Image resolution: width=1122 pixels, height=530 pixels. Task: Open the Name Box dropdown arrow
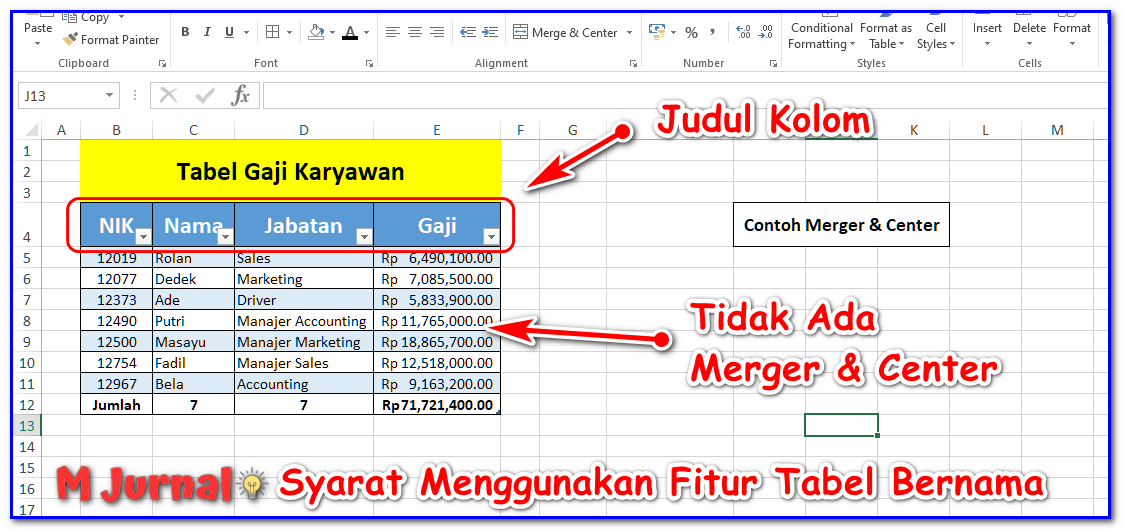(110, 95)
